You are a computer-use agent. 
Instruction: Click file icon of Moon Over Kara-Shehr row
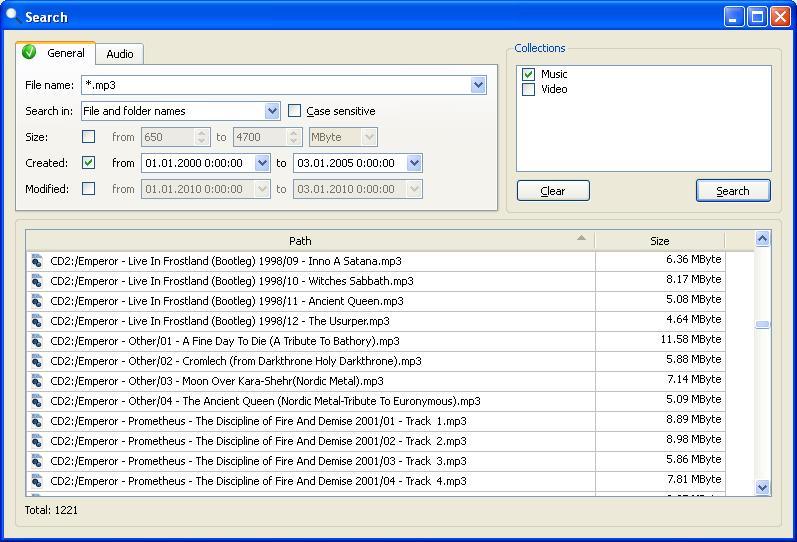[37, 381]
